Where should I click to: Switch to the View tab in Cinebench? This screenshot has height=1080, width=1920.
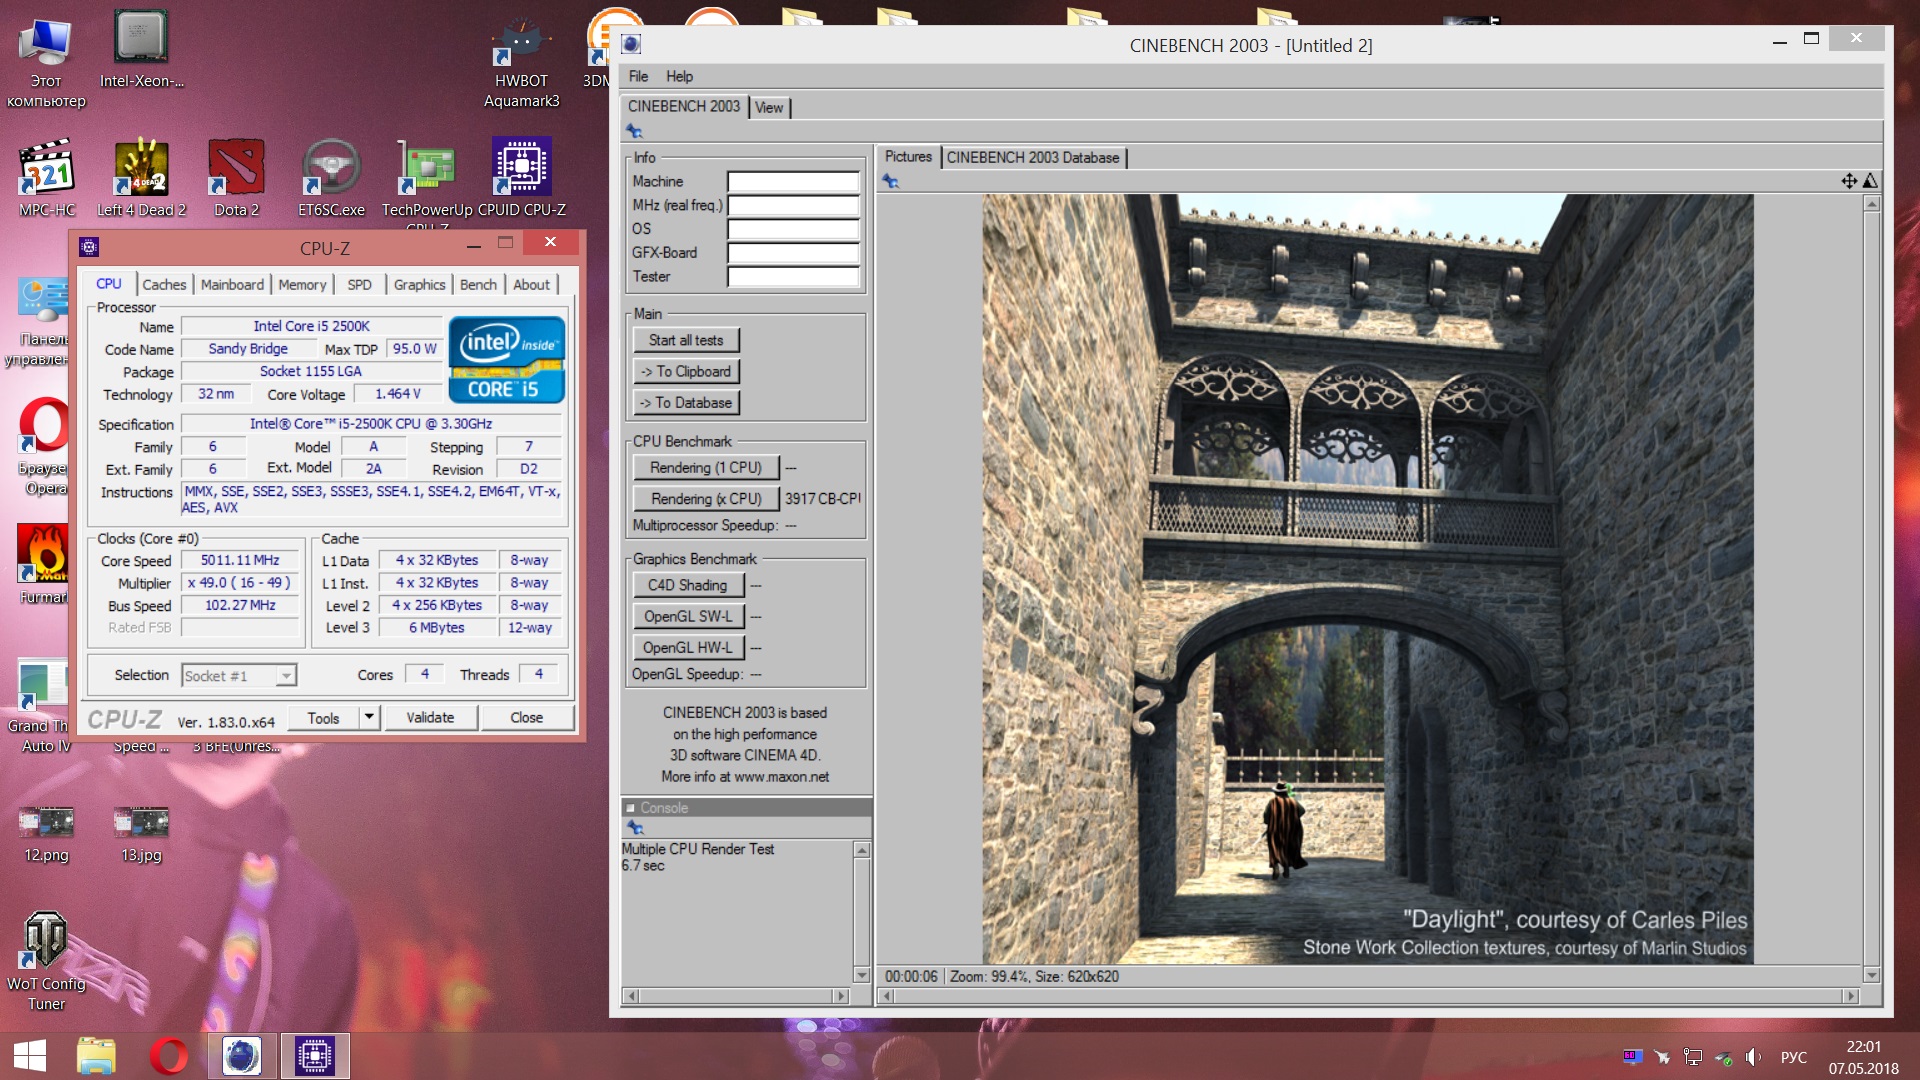(x=769, y=107)
